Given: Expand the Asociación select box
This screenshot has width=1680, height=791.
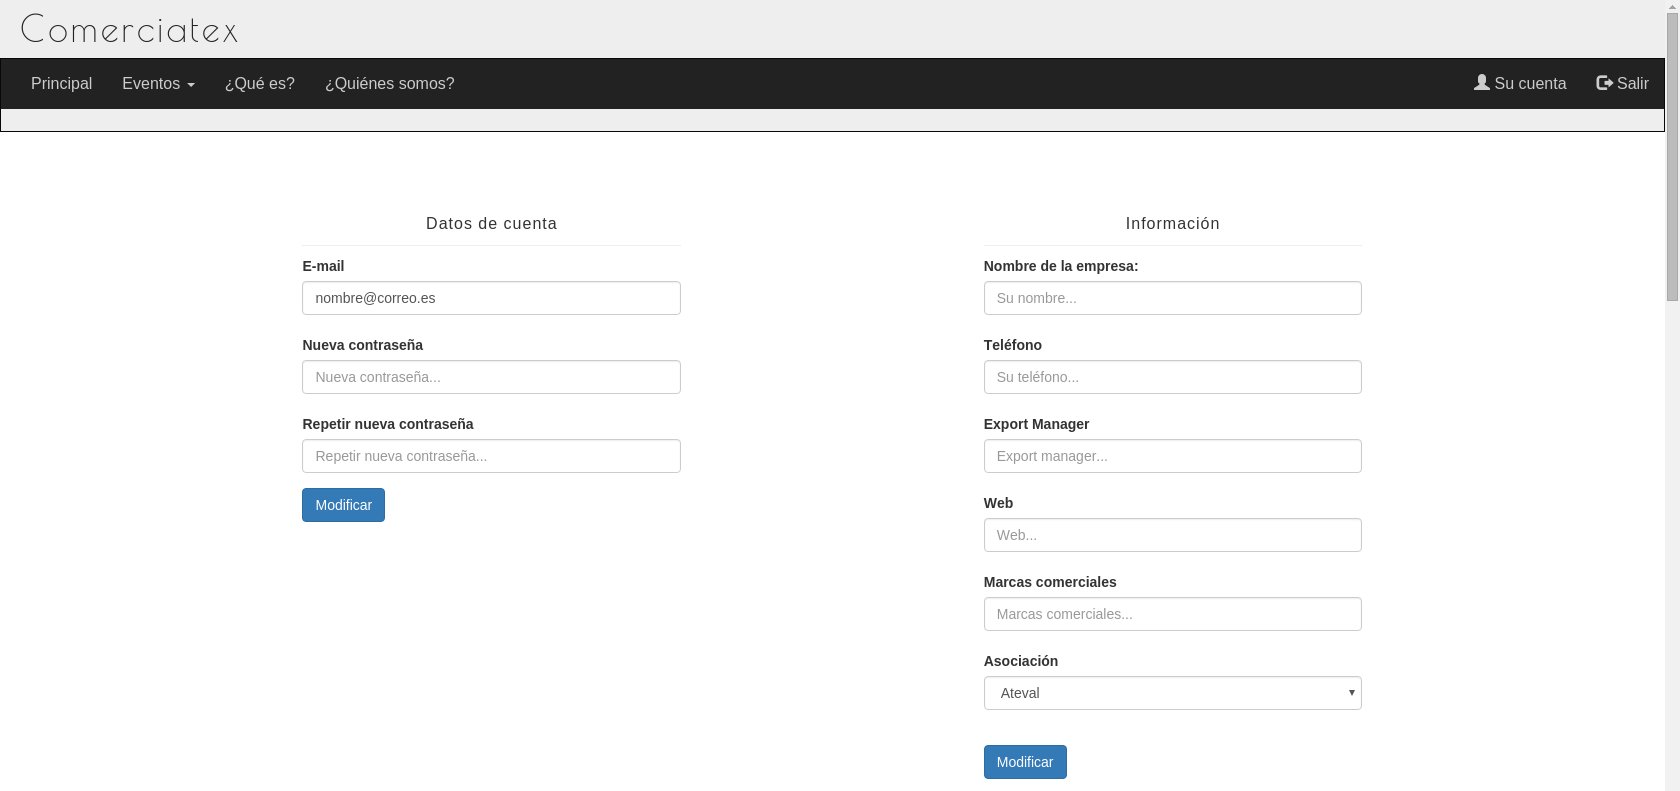Looking at the screenshot, I should click(1171, 693).
